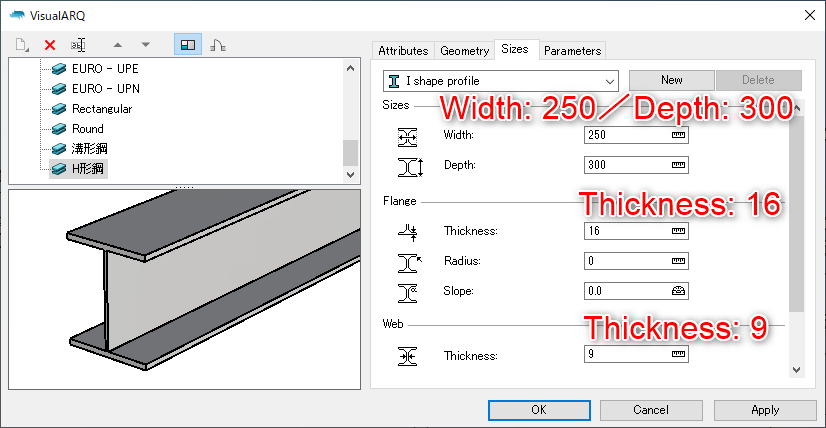Viewport: 826px width, 428px height.
Task: Click the New style icon in toolbar
Action: coord(22,45)
